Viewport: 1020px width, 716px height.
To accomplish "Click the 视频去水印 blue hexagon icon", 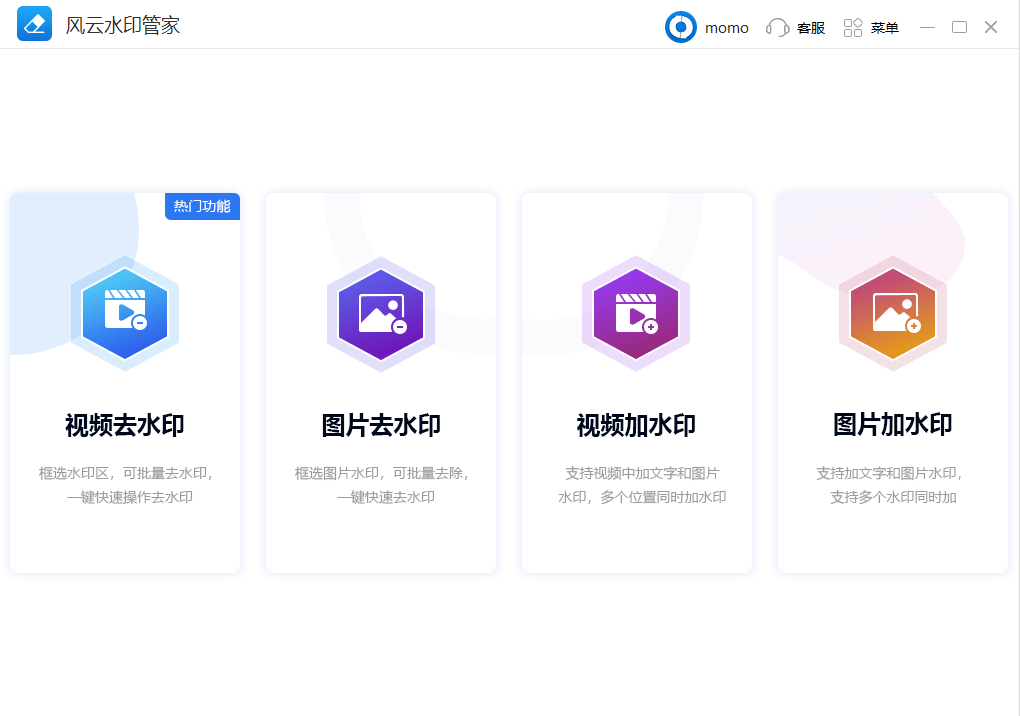I will click(x=125, y=313).
